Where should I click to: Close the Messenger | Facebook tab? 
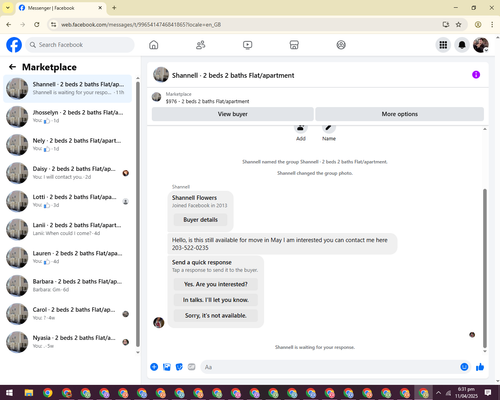tap(100, 8)
